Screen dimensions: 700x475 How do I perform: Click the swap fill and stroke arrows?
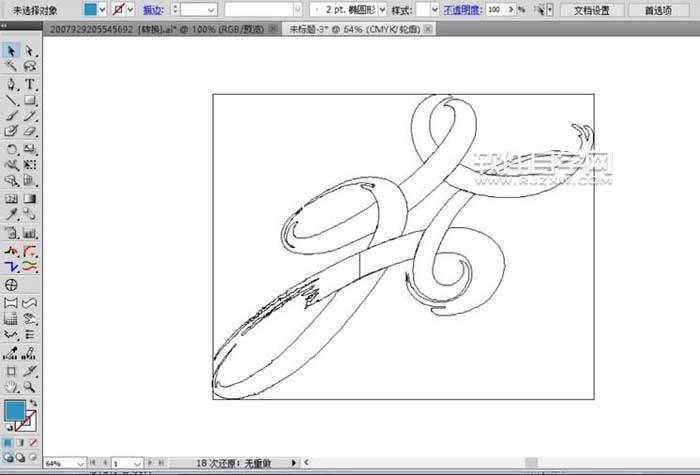point(33,403)
